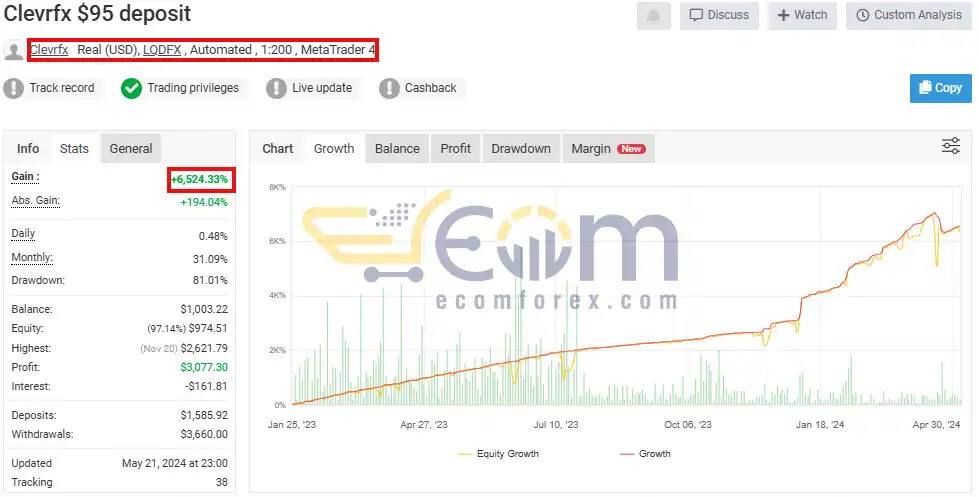Switch to the Stats tab
This screenshot has width=979, height=497.
[74, 149]
